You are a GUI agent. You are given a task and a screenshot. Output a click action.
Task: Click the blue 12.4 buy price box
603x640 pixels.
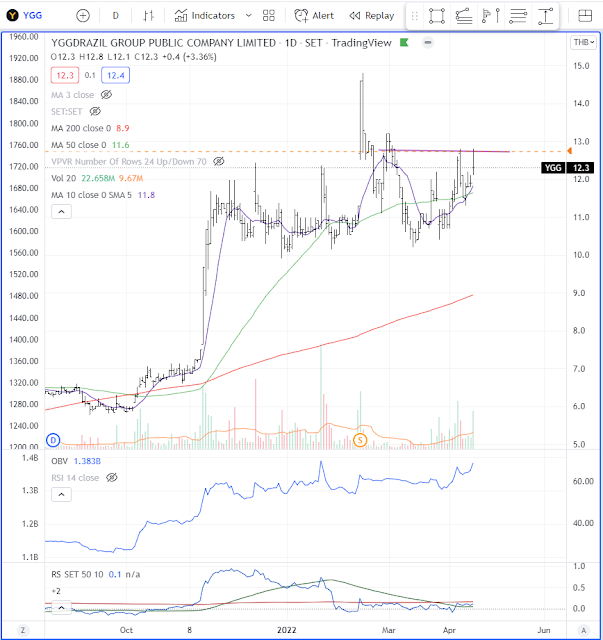pyautogui.click(x=116, y=76)
